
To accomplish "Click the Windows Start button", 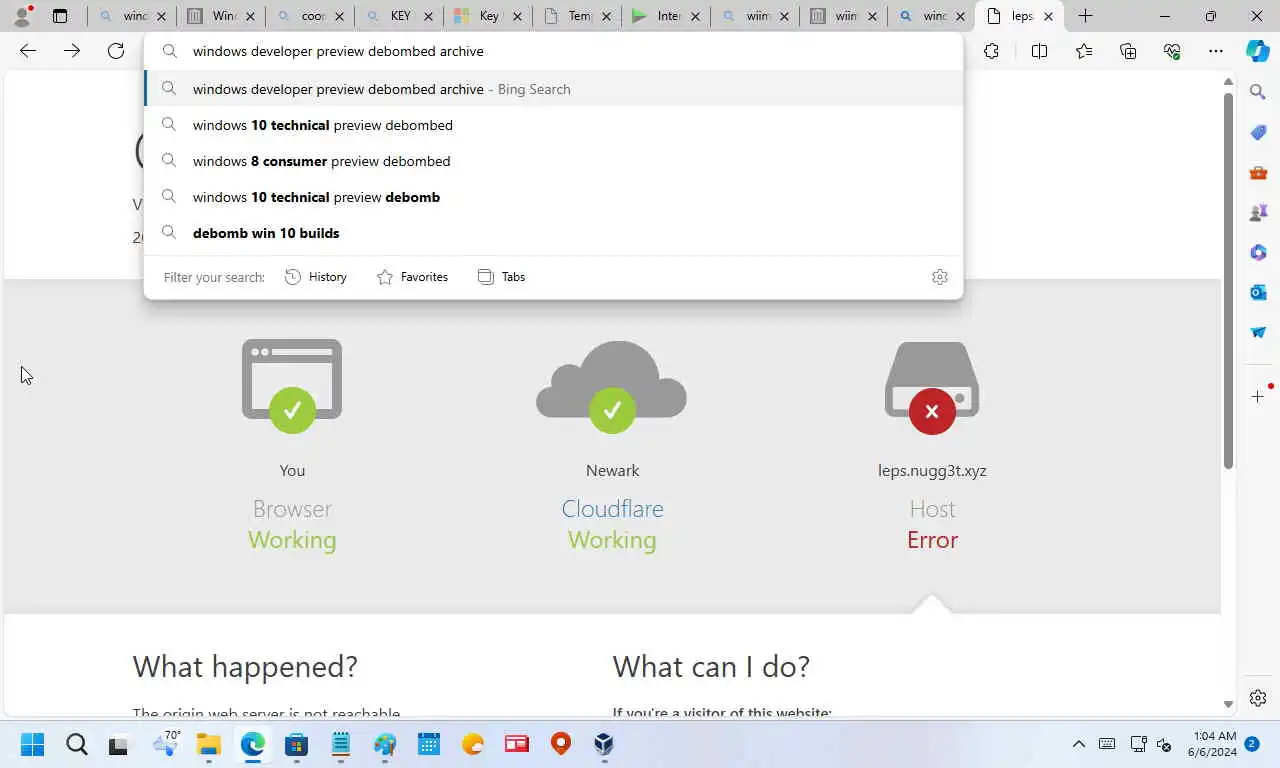I will pos(32,744).
